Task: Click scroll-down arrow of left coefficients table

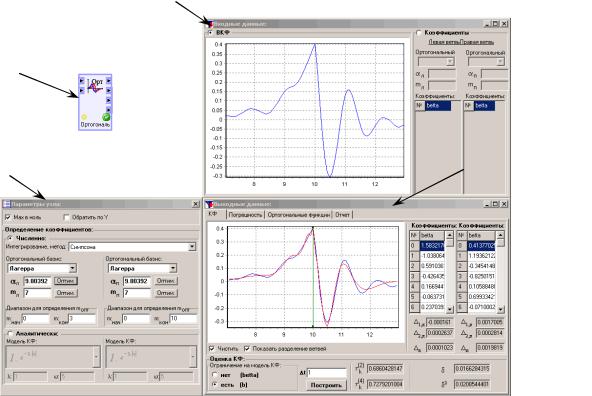Action: pos(450,310)
